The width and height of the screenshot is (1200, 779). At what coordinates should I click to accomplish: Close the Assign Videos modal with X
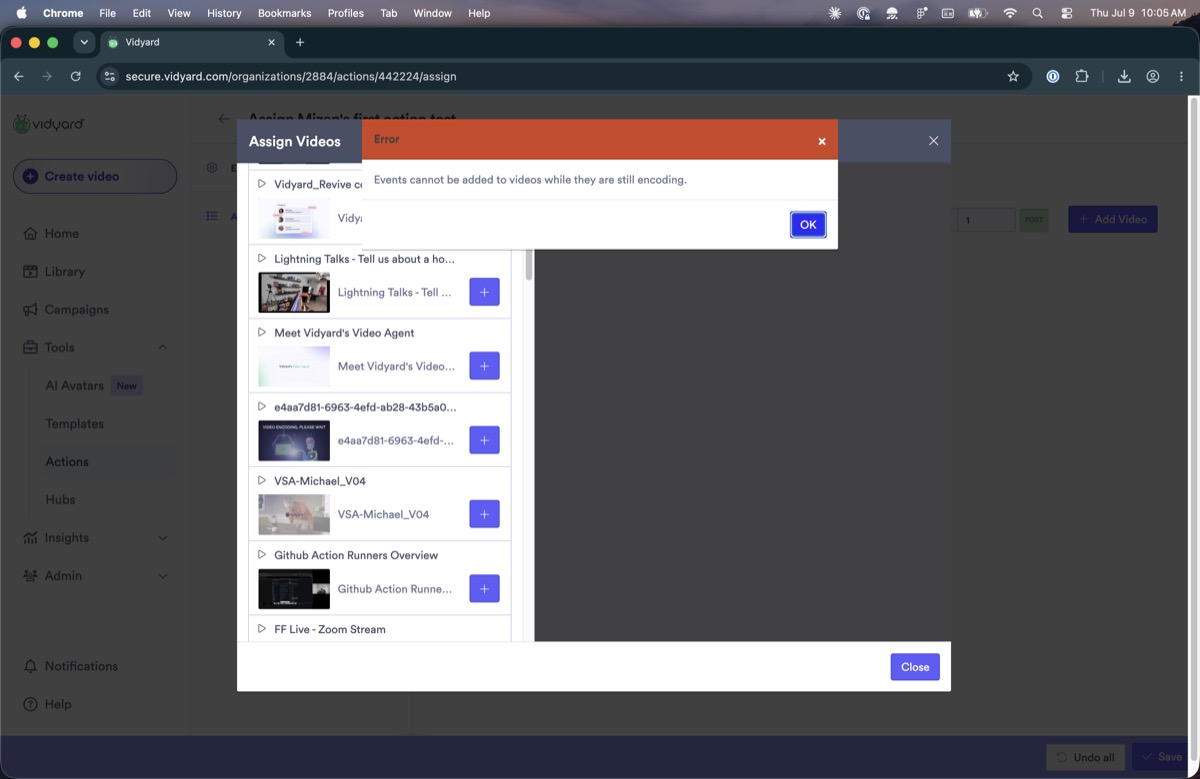click(x=933, y=141)
